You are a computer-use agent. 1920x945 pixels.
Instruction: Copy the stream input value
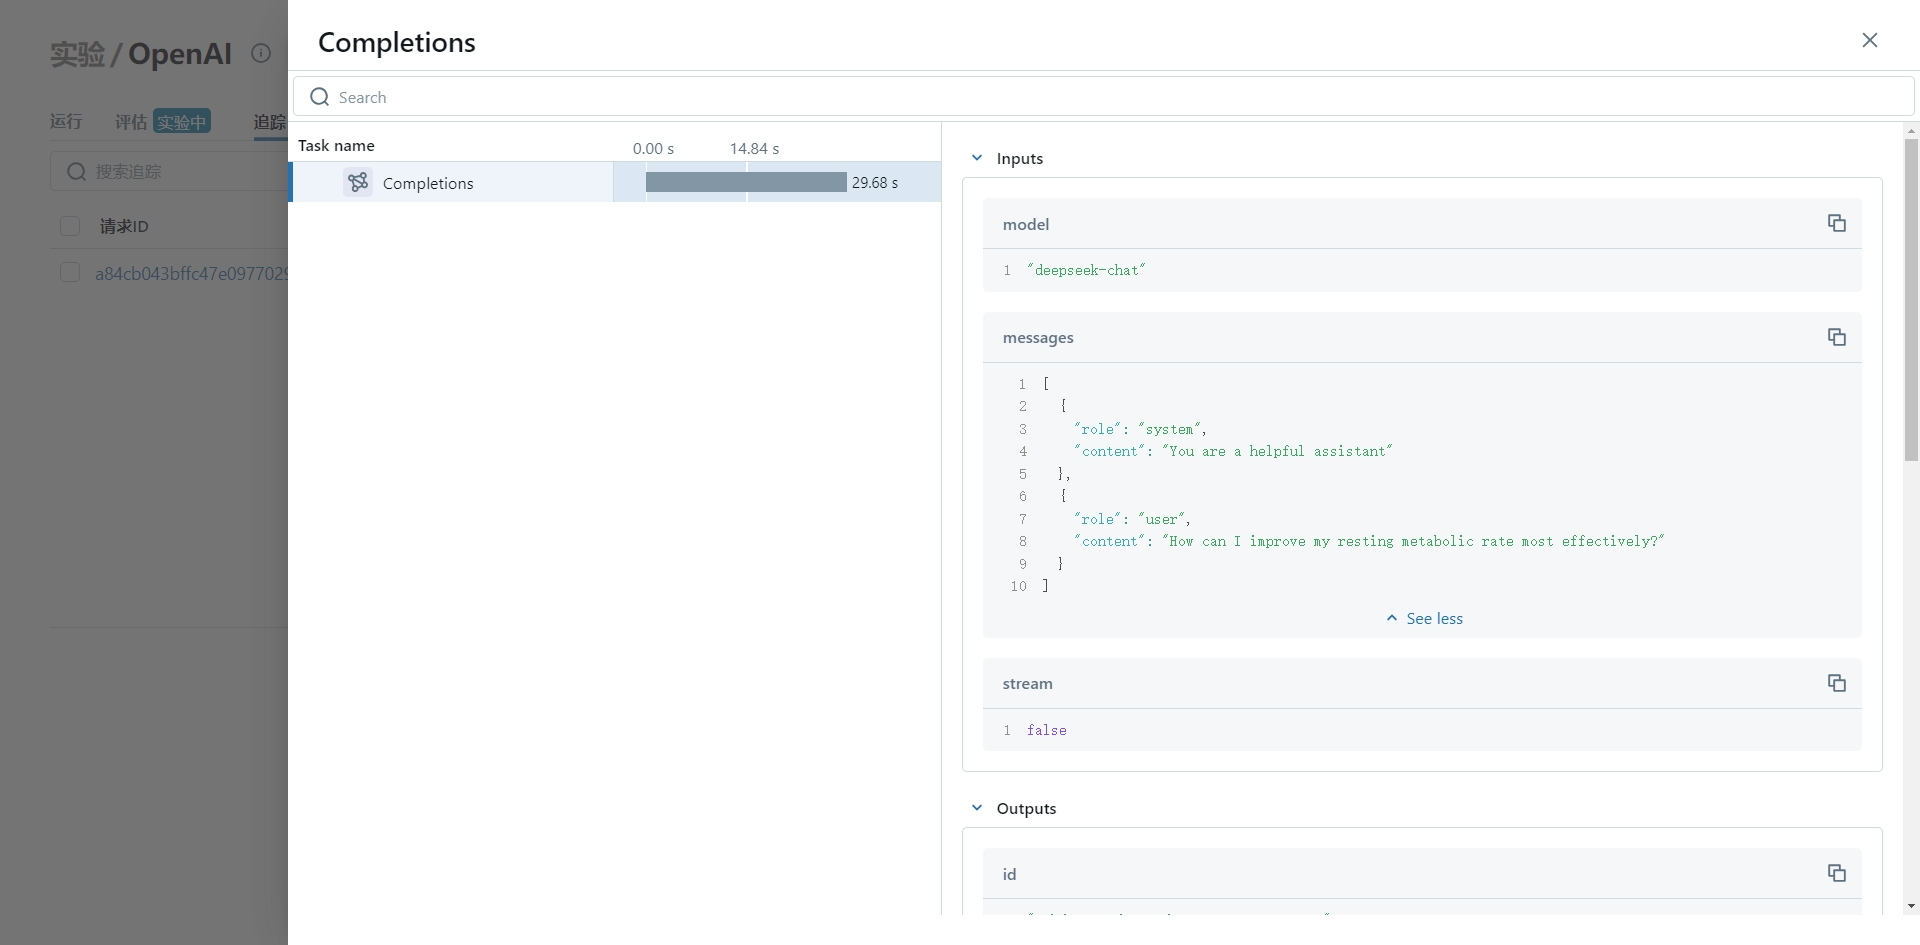pos(1836,683)
